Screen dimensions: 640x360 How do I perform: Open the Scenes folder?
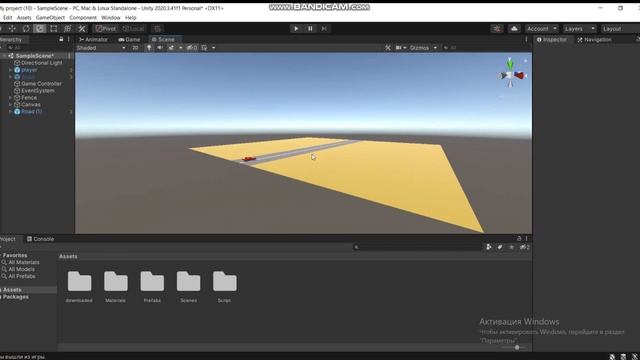[x=188, y=286]
